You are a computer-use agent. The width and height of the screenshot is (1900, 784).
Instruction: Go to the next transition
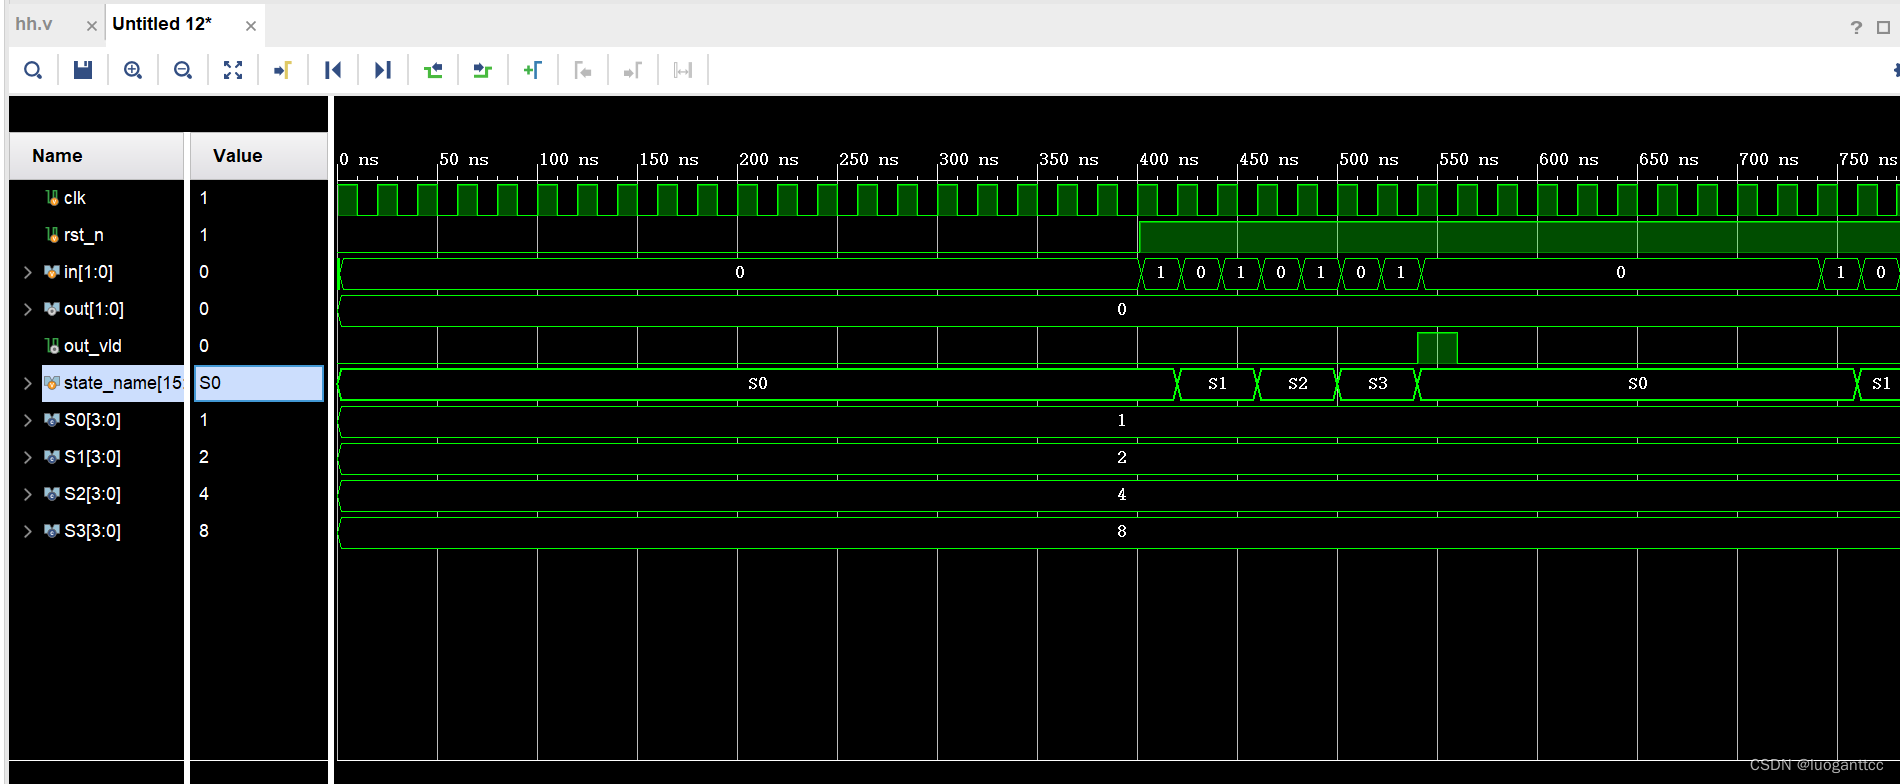483,70
